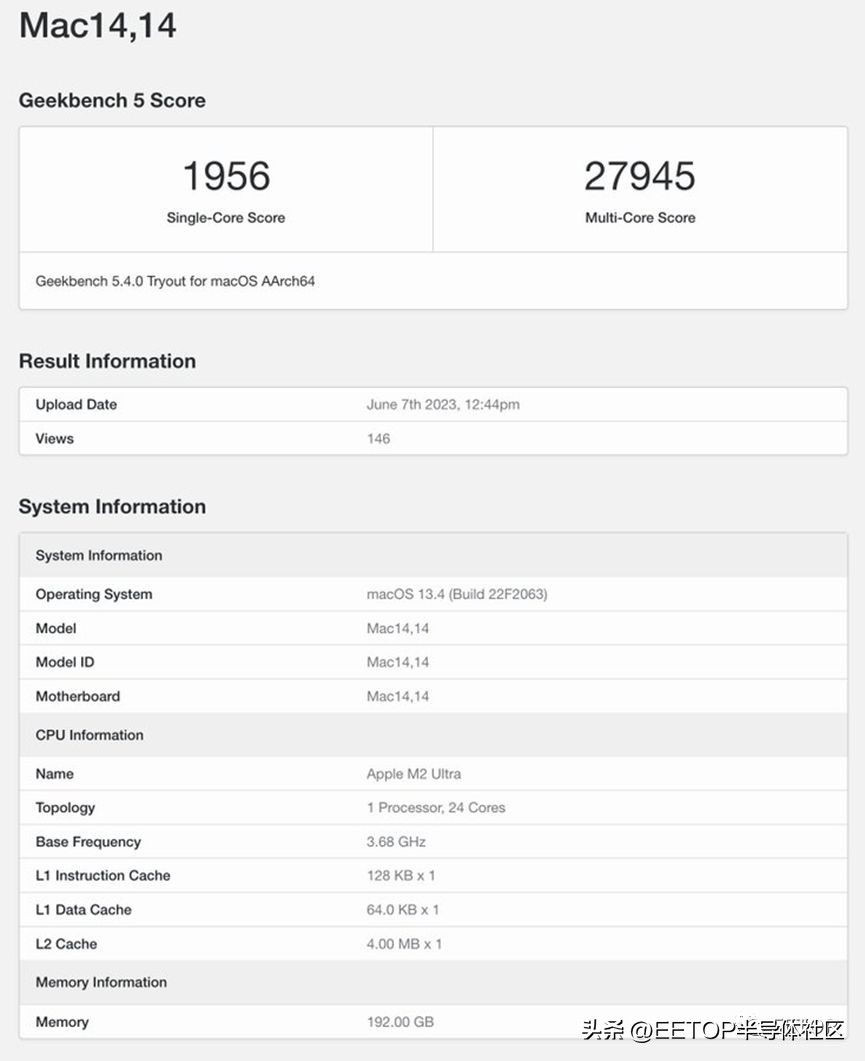Click the Motherboard row label
The height and width of the screenshot is (1061, 865).
pos(77,696)
